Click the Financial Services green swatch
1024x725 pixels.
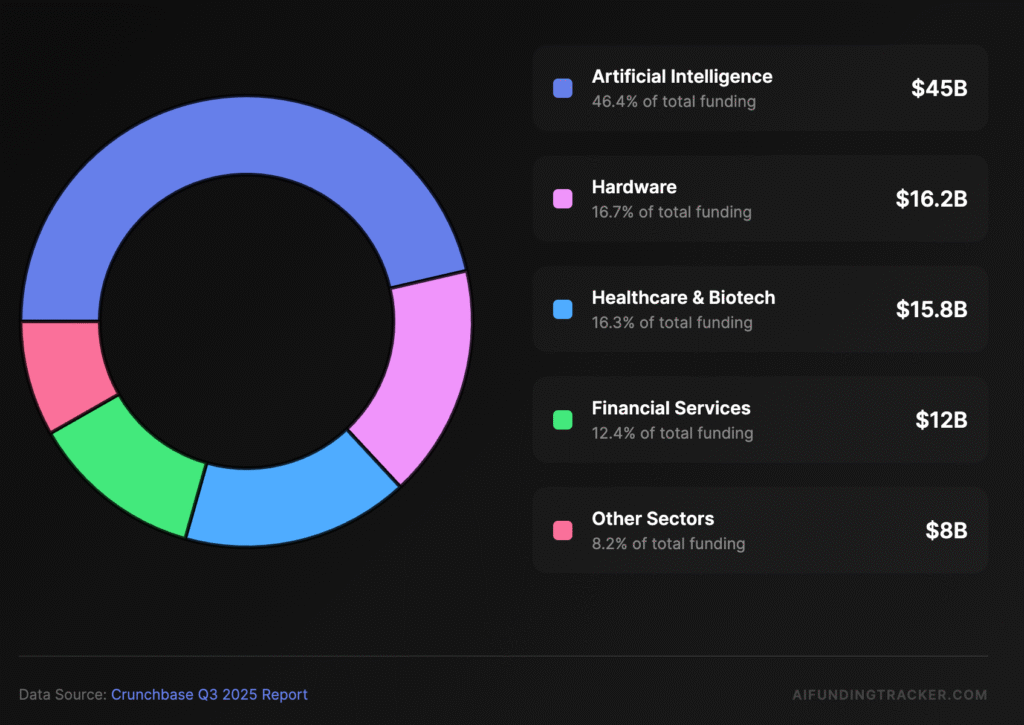click(563, 420)
